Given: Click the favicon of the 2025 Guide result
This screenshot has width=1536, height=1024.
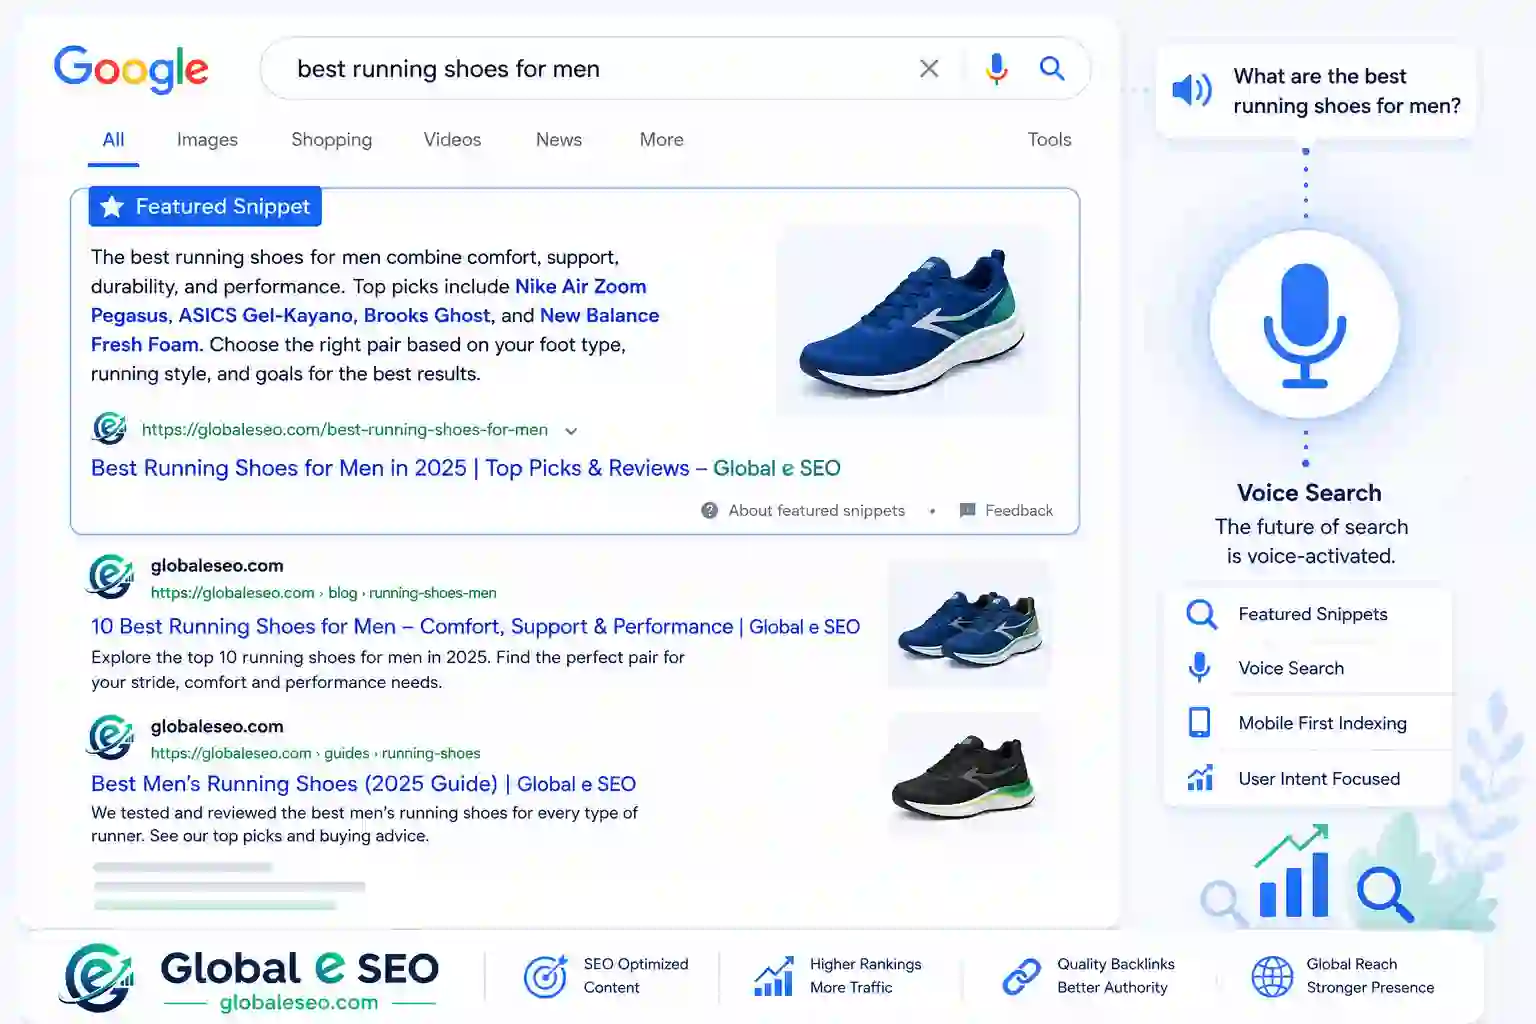Looking at the screenshot, I should 111,737.
